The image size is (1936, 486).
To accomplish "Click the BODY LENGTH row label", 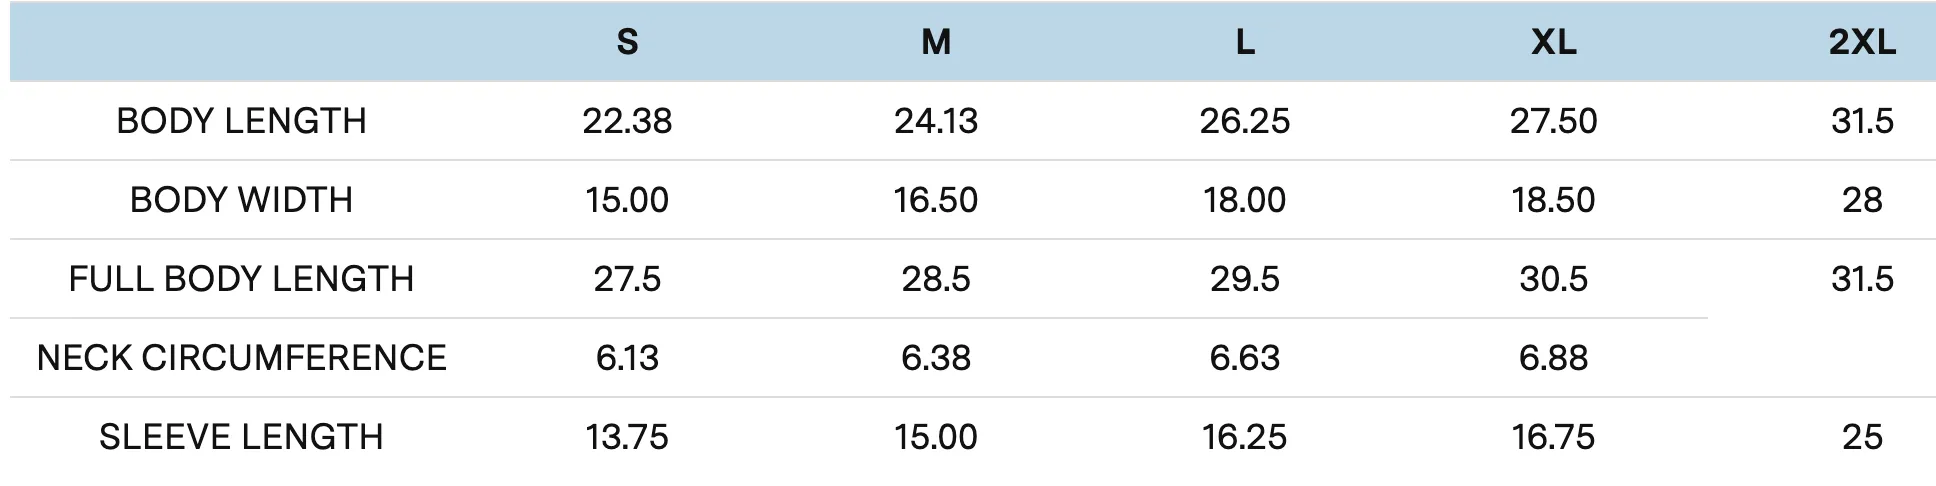I will click(x=241, y=121).
